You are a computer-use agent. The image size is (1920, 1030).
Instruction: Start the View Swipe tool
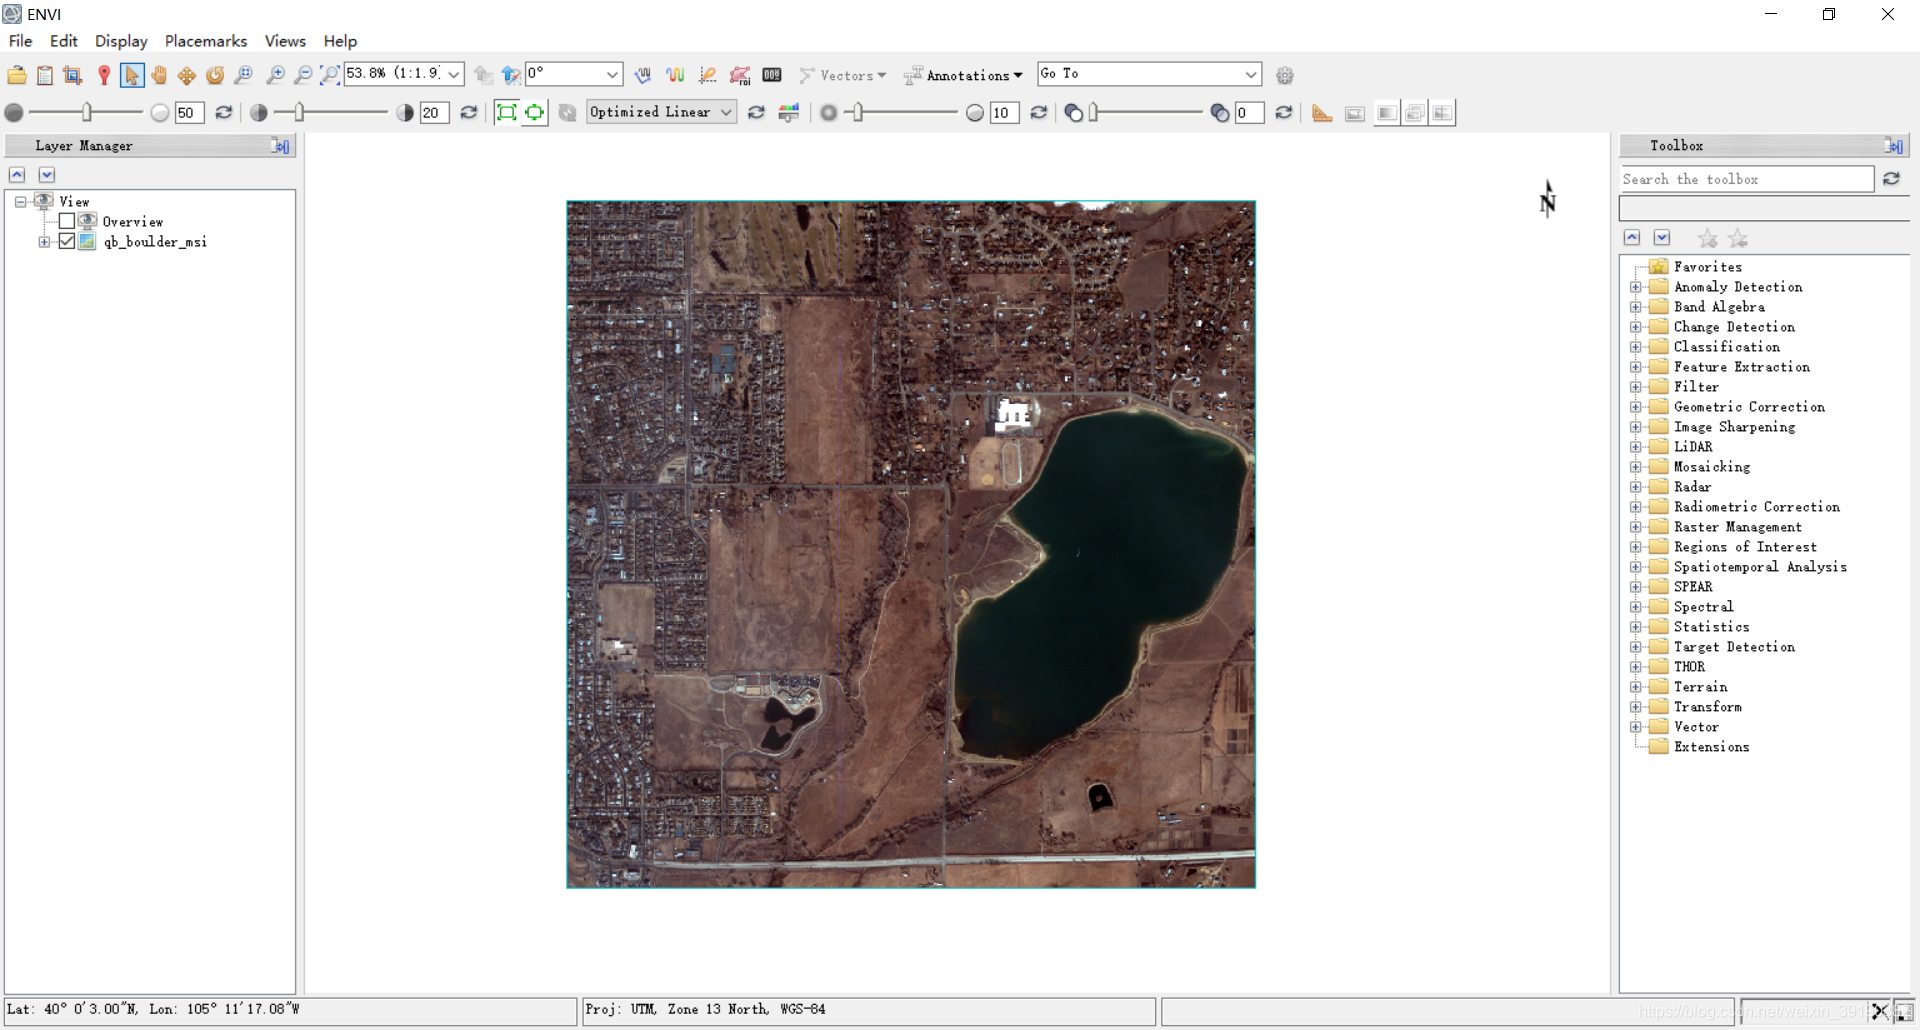point(1442,113)
